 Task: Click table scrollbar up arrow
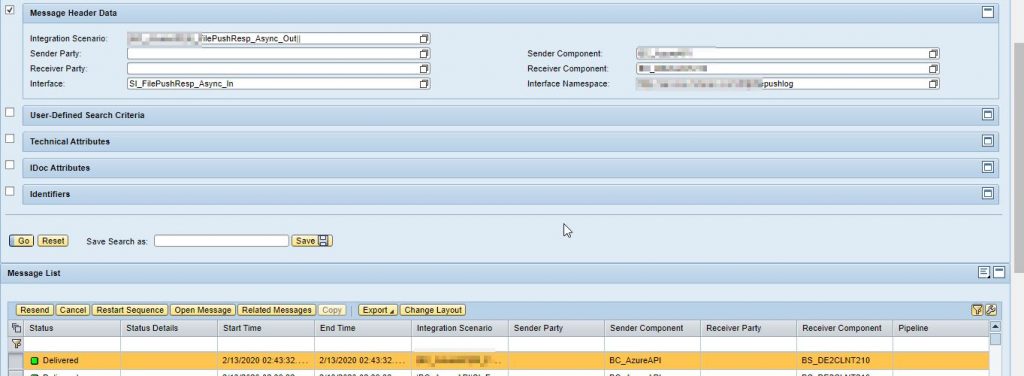[x=995, y=326]
